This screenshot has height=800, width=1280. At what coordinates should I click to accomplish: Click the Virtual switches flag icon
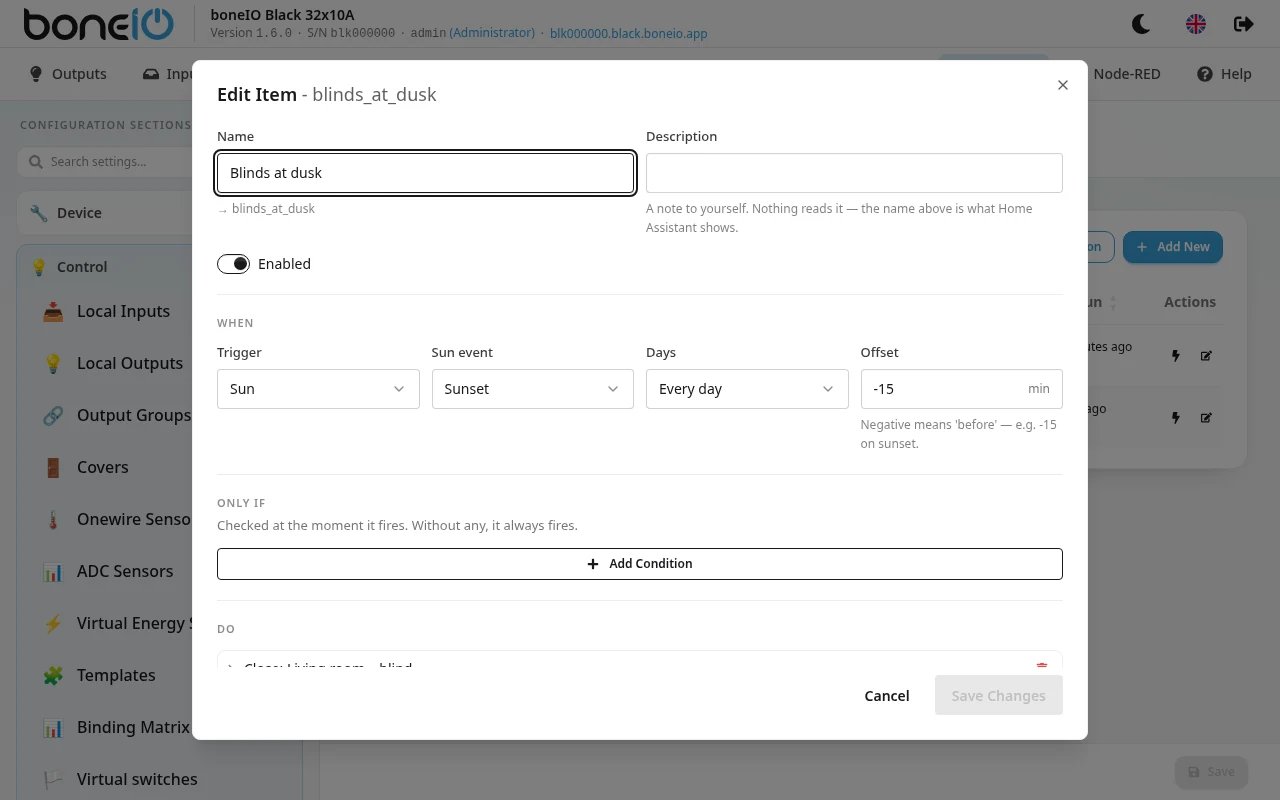(x=53, y=780)
